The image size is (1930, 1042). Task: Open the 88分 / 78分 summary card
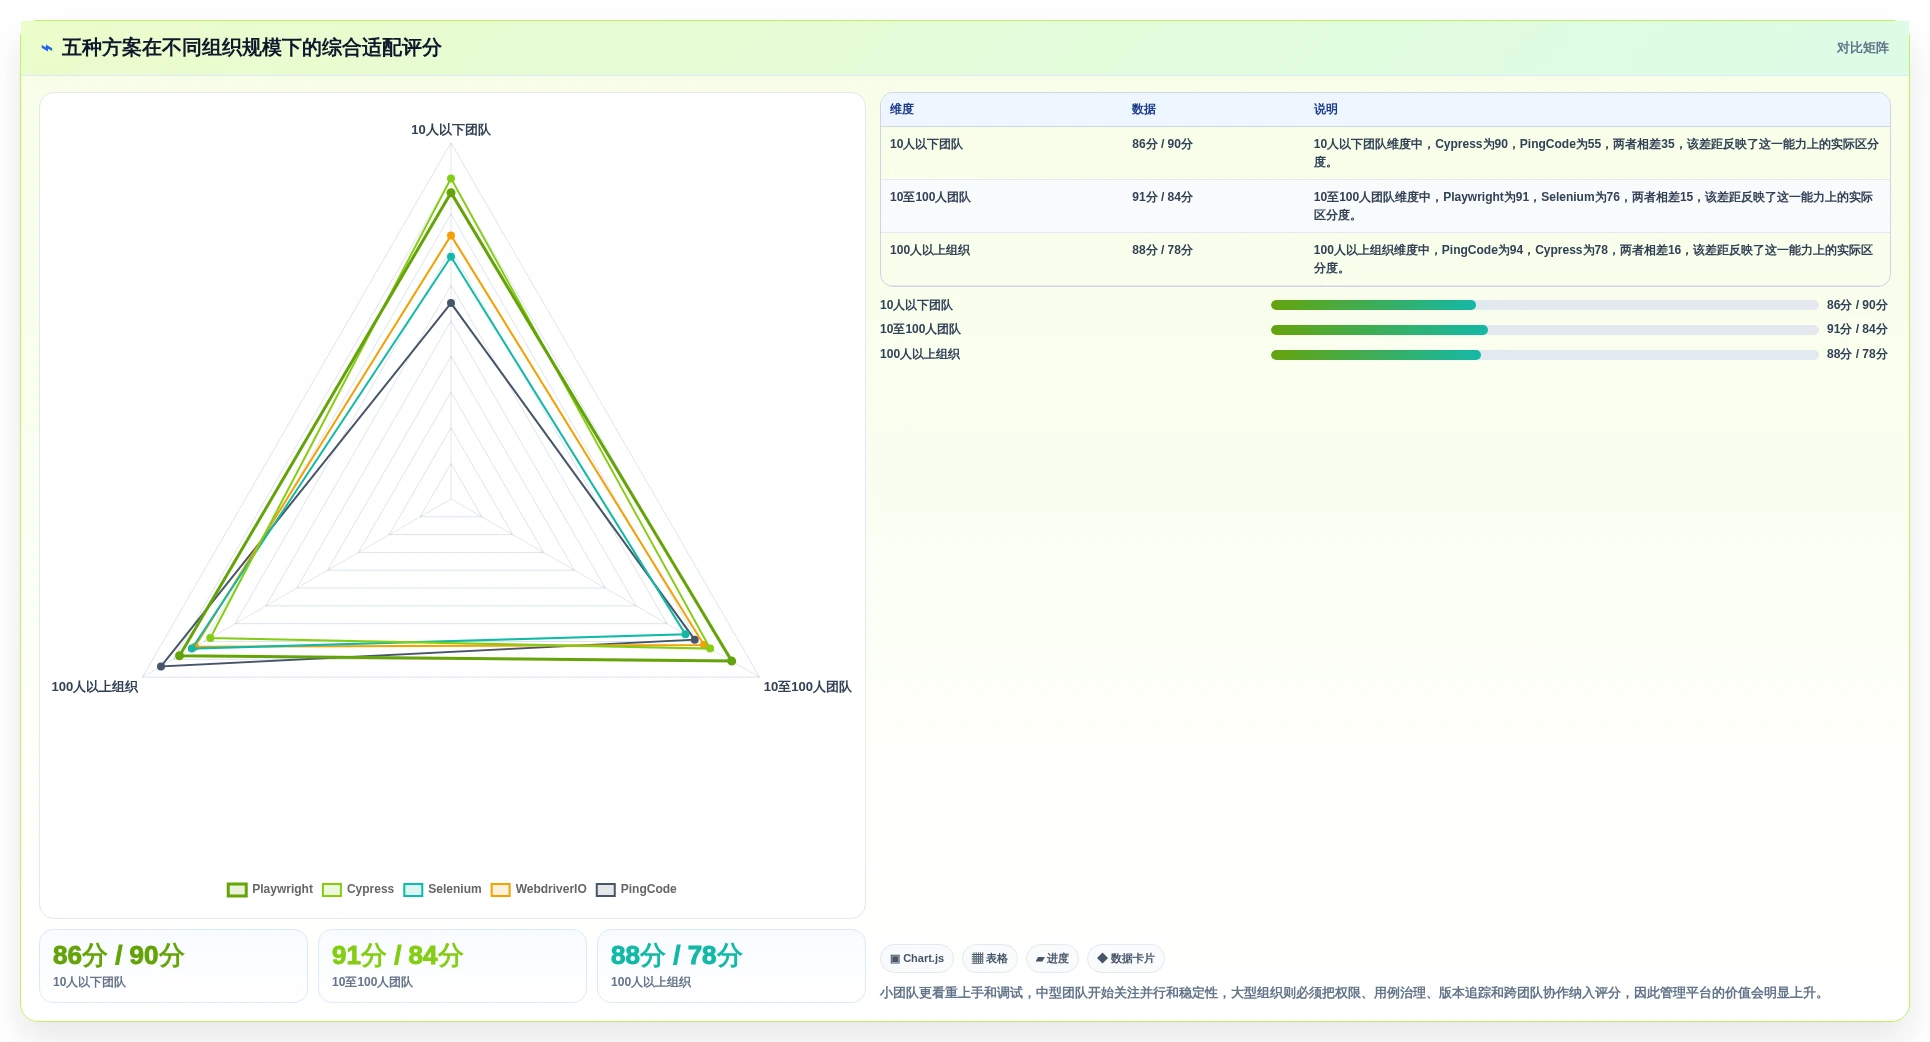pos(731,966)
